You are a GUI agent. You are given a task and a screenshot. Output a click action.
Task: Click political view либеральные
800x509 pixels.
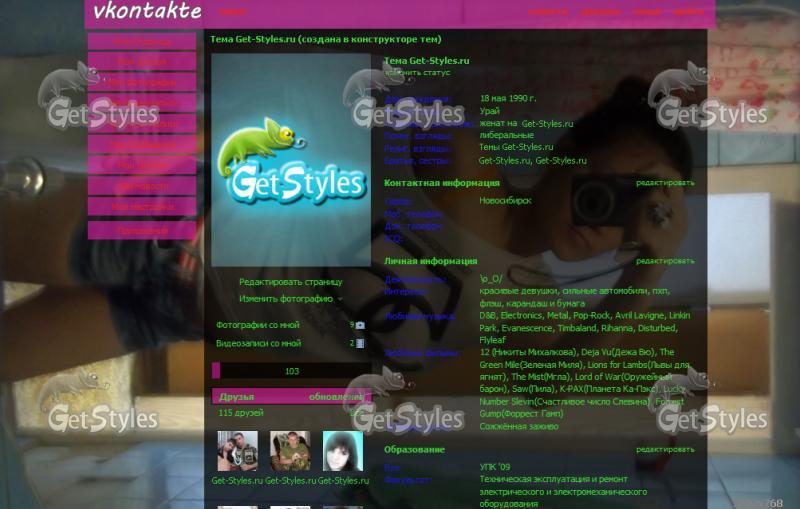(506, 135)
